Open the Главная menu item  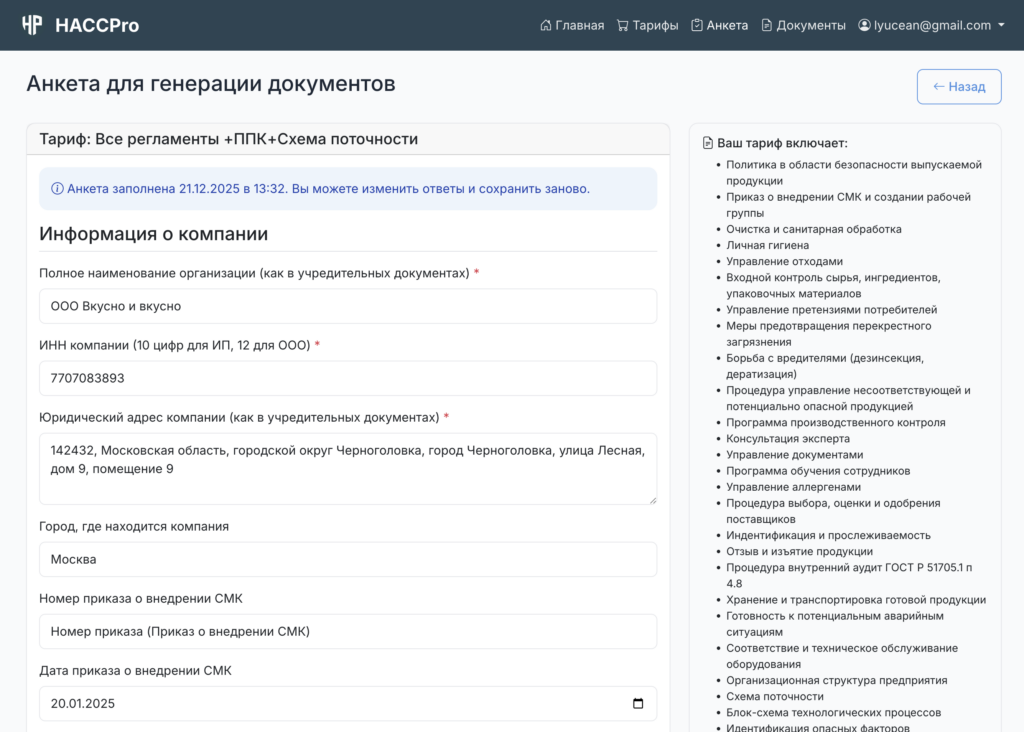point(580,25)
